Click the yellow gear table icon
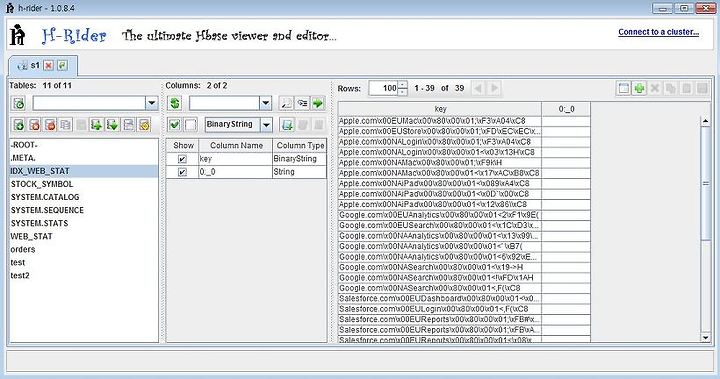The height and width of the screenshot is (379, 720). (x=144, y=124)
